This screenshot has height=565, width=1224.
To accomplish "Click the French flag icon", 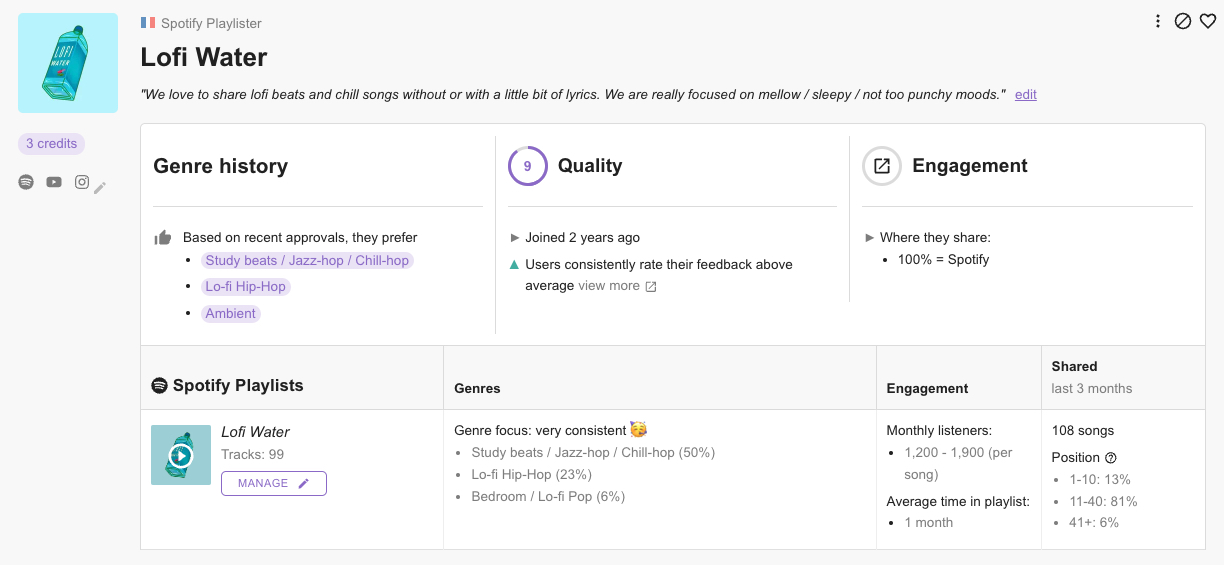I will [x=148, y=22].
